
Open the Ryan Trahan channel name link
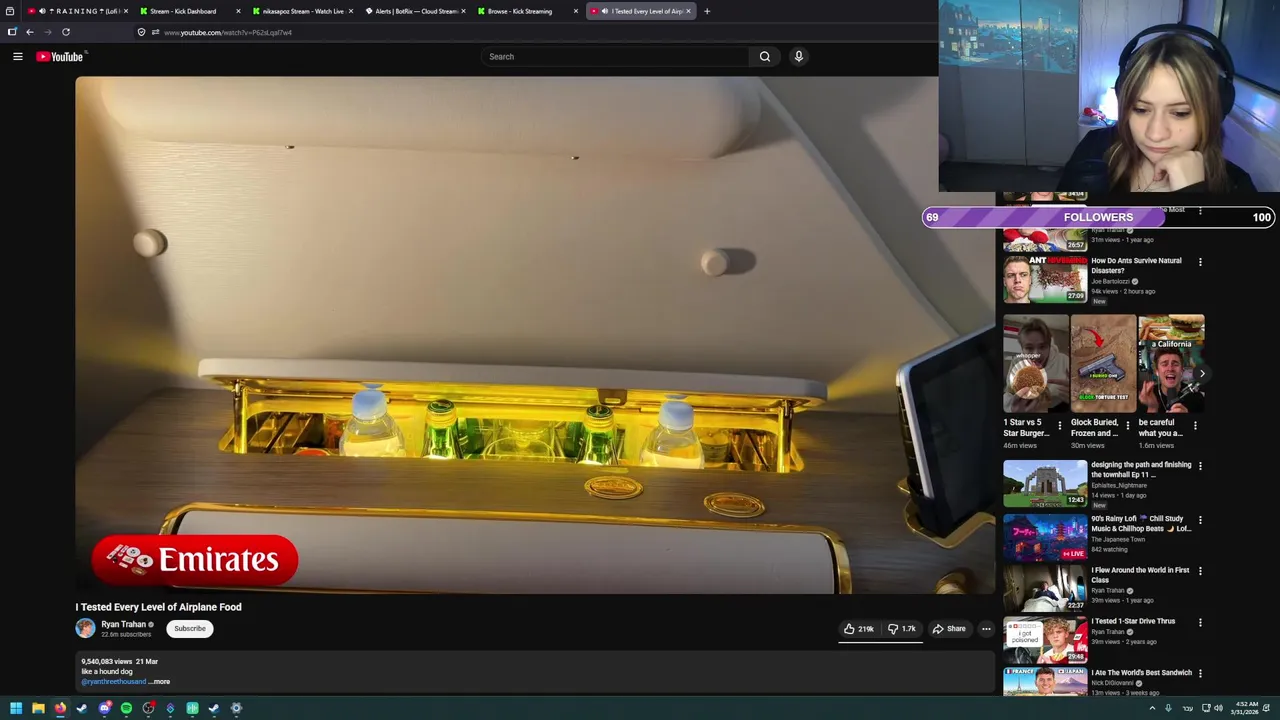(123, 624)
